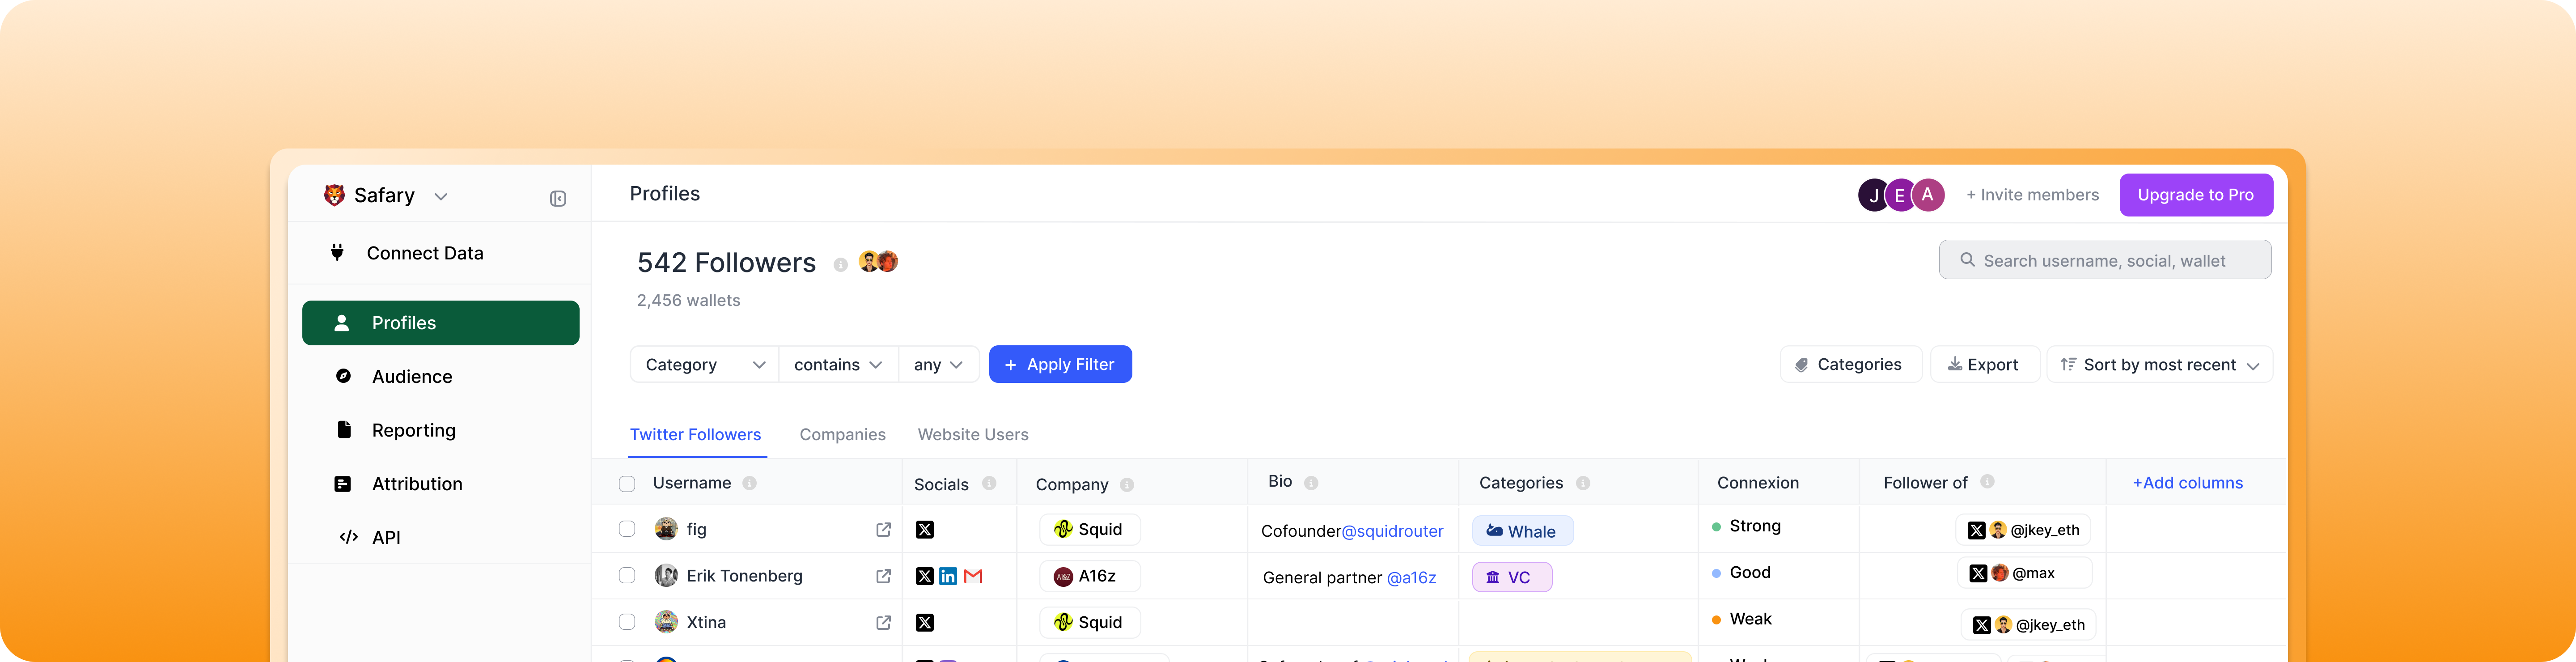Image resolution: width=2576 pixels, height=662 pixels.
Task: Expand the Category filter dropdown
Action: (704, 365)
